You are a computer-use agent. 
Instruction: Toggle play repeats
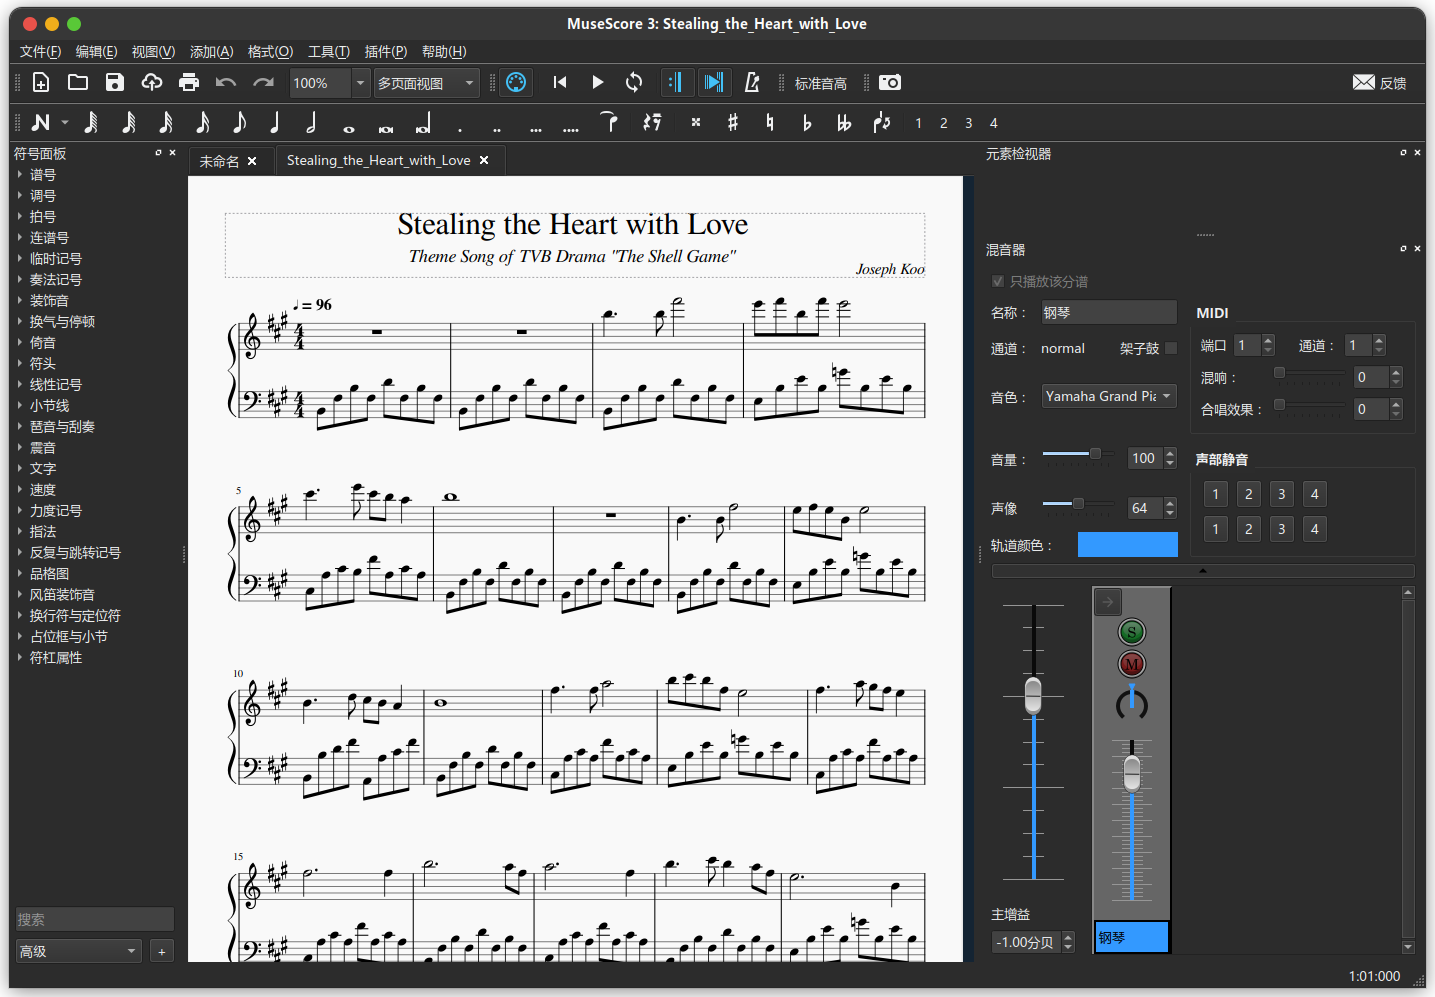tap(677, 83)
